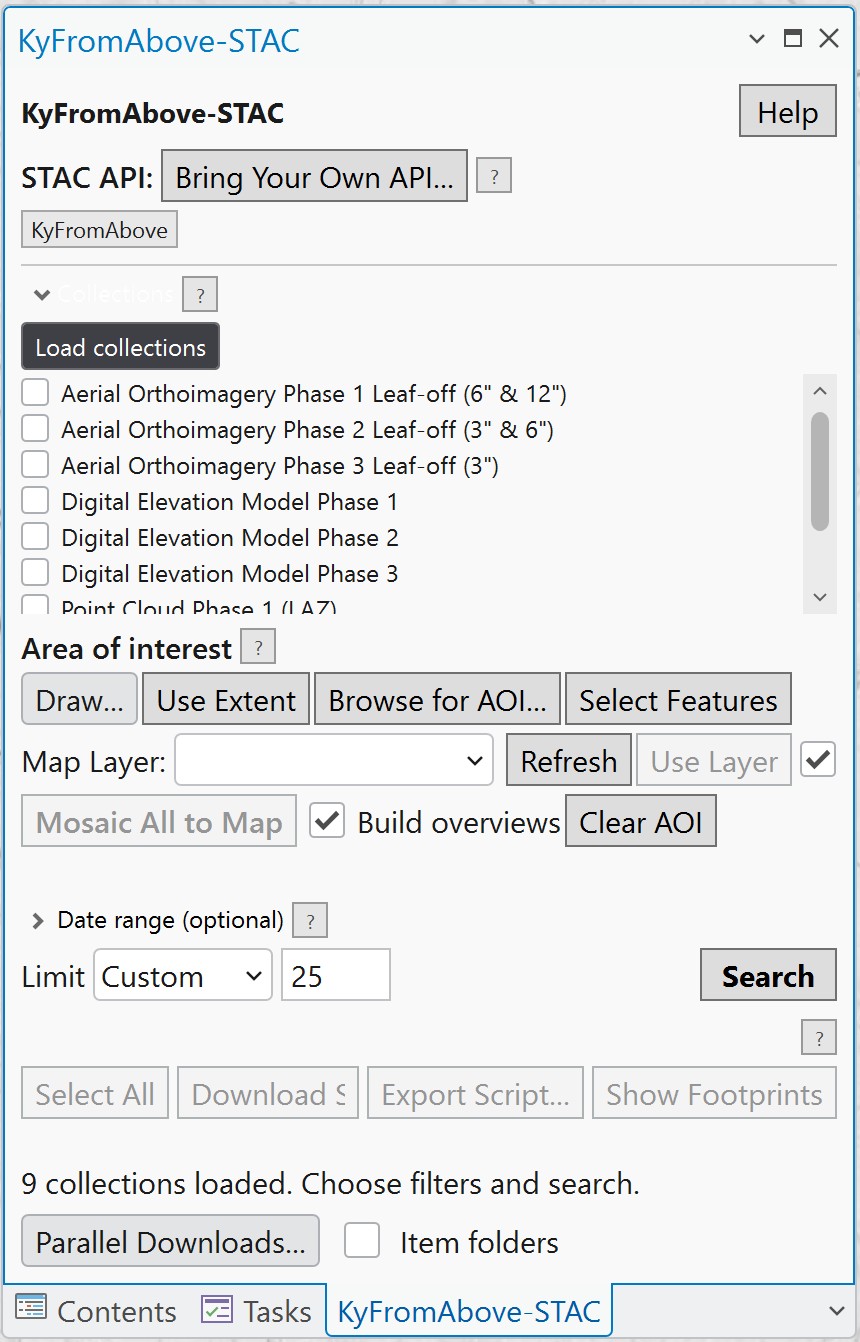
Task: Click the help icon below the Search button
Action: [x=819, y=1037]
